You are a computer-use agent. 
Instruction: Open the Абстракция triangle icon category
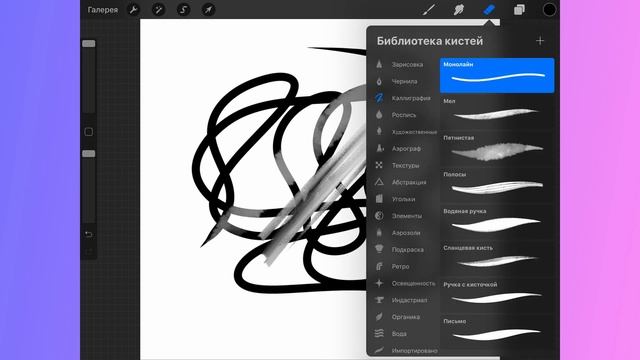coord(379,182)
